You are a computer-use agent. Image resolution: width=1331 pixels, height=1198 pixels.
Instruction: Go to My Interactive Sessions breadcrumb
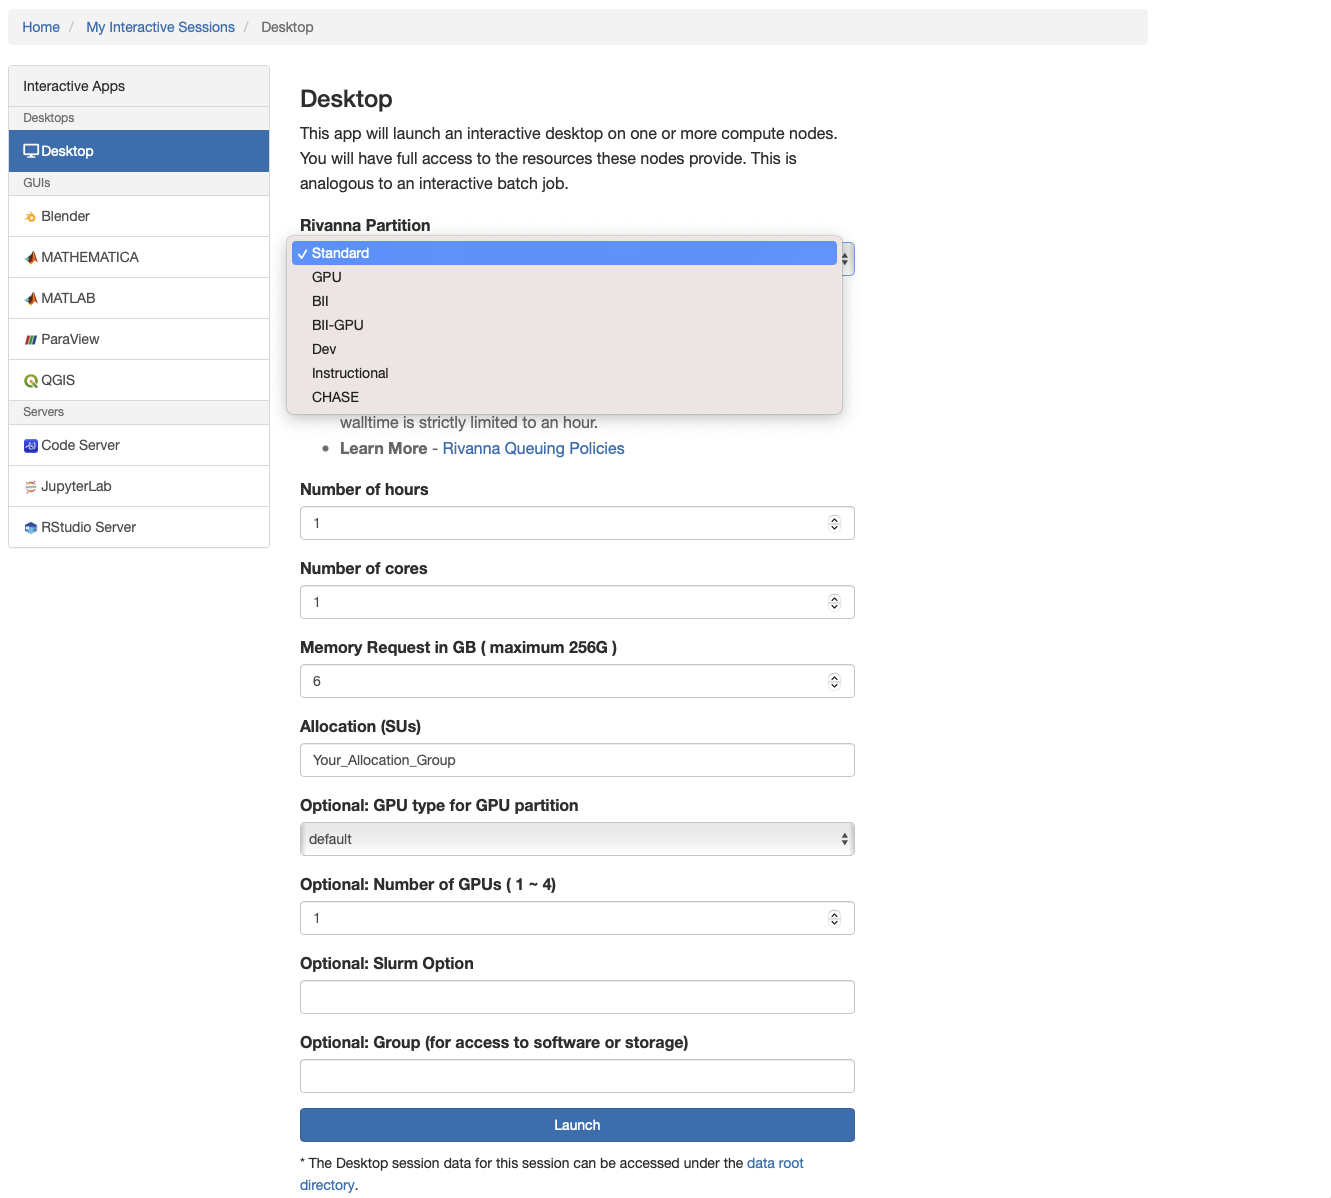pyautogui.click(x=160, y=27)
